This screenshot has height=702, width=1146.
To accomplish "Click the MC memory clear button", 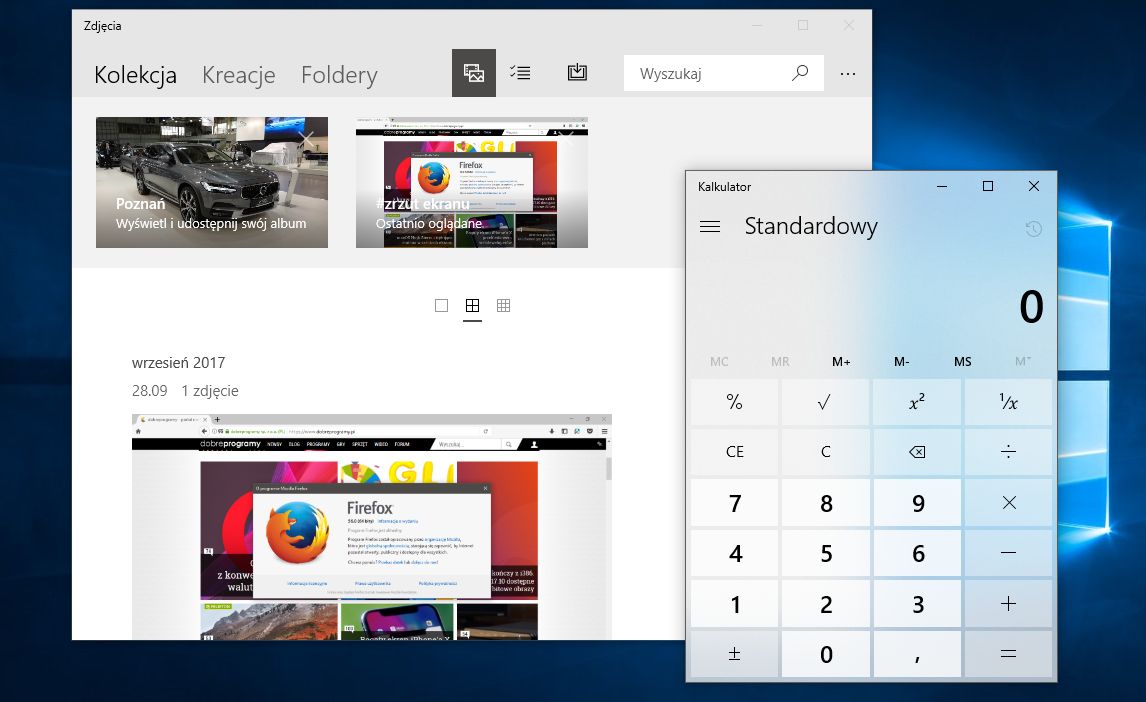I will click(719, 362).
